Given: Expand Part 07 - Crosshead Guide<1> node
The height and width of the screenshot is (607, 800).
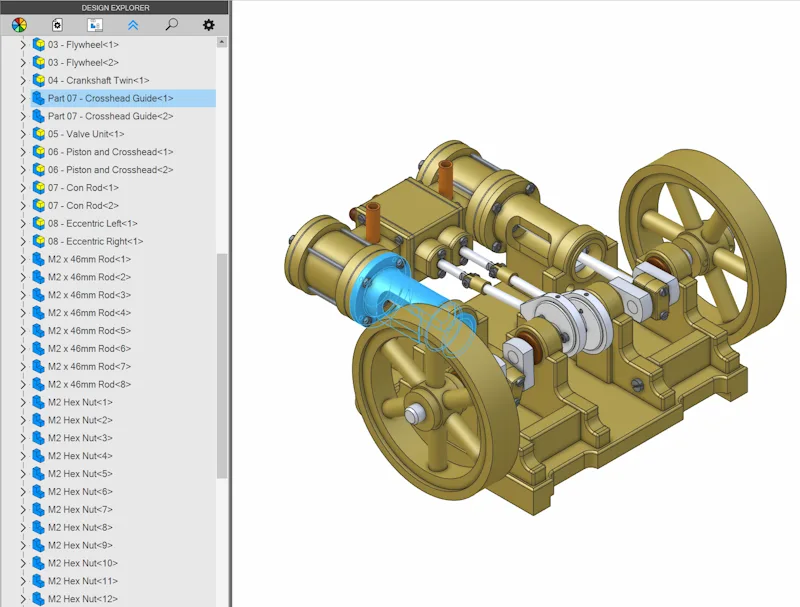Looking at the screenshot, I should [x=23, y=98].
